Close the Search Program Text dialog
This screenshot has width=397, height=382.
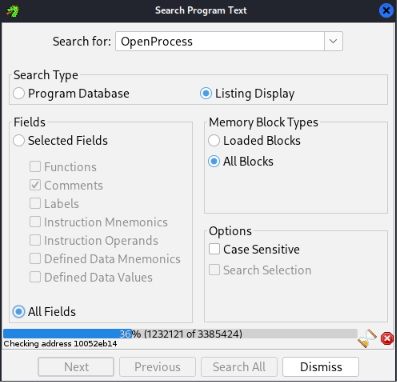pyautogui.click(x=386, y=11)
